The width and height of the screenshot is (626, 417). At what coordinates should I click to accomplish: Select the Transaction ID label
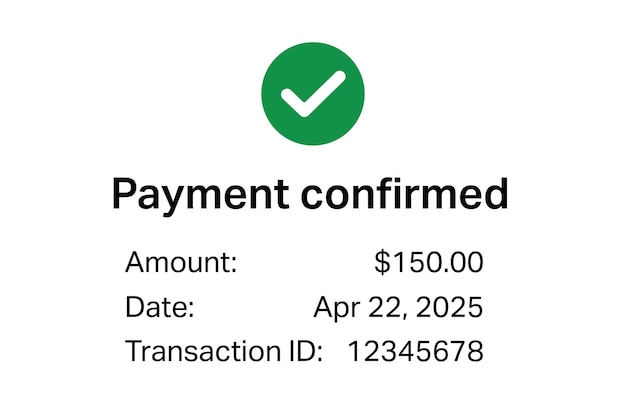224,351
